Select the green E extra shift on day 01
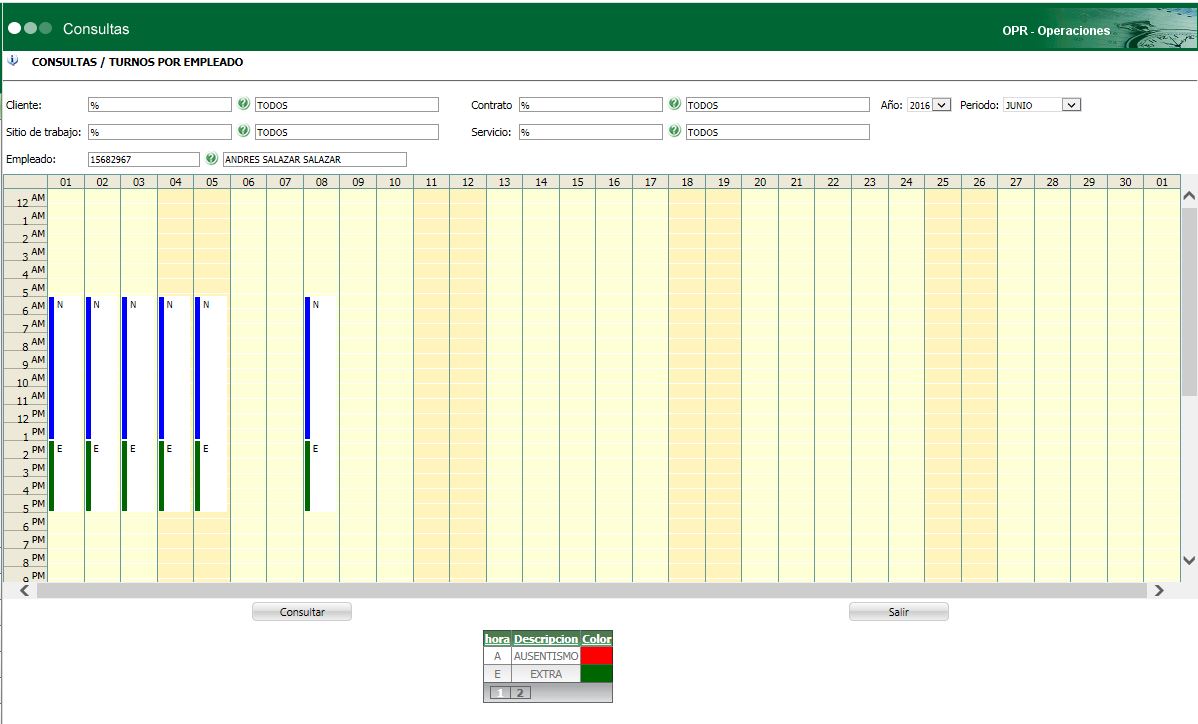This screenshot has width=1198, height=724. (65, 476)
